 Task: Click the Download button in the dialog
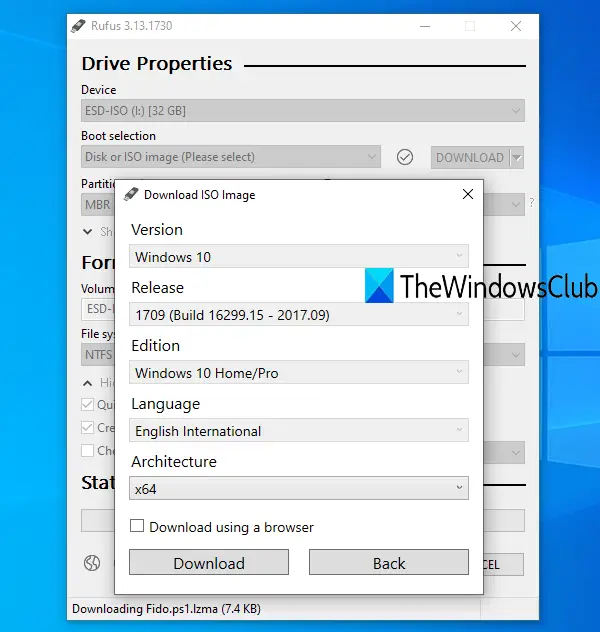click(209, 562)
